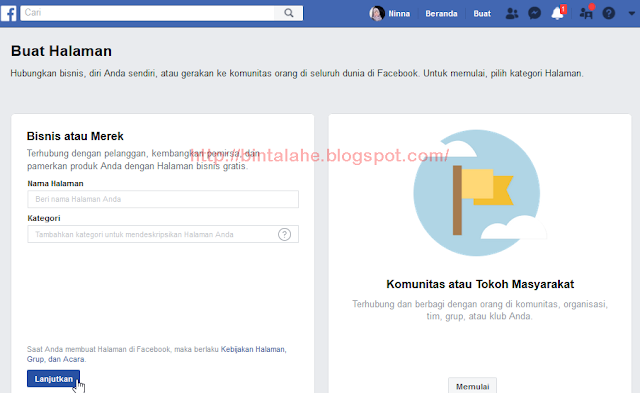
Task: Click the Komunitas atau Tokoh Masyarakat heading
Action: 480,284
